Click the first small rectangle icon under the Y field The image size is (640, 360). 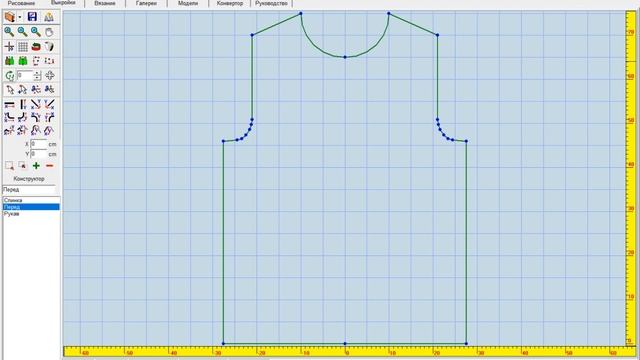pyautogui.click(x=9, y=166)
